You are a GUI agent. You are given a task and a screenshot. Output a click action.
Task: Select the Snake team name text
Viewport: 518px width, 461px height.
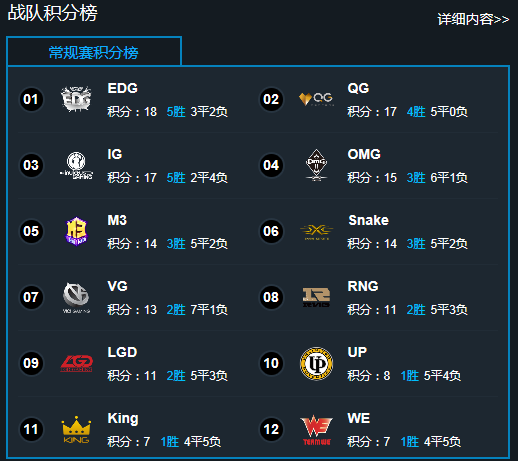pos(368,220)
